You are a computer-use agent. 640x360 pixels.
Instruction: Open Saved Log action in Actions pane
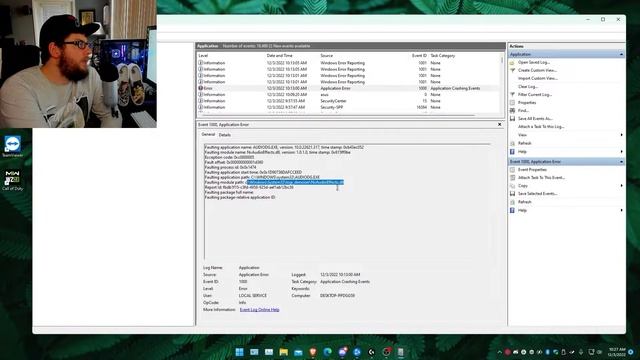pos(533,62)
